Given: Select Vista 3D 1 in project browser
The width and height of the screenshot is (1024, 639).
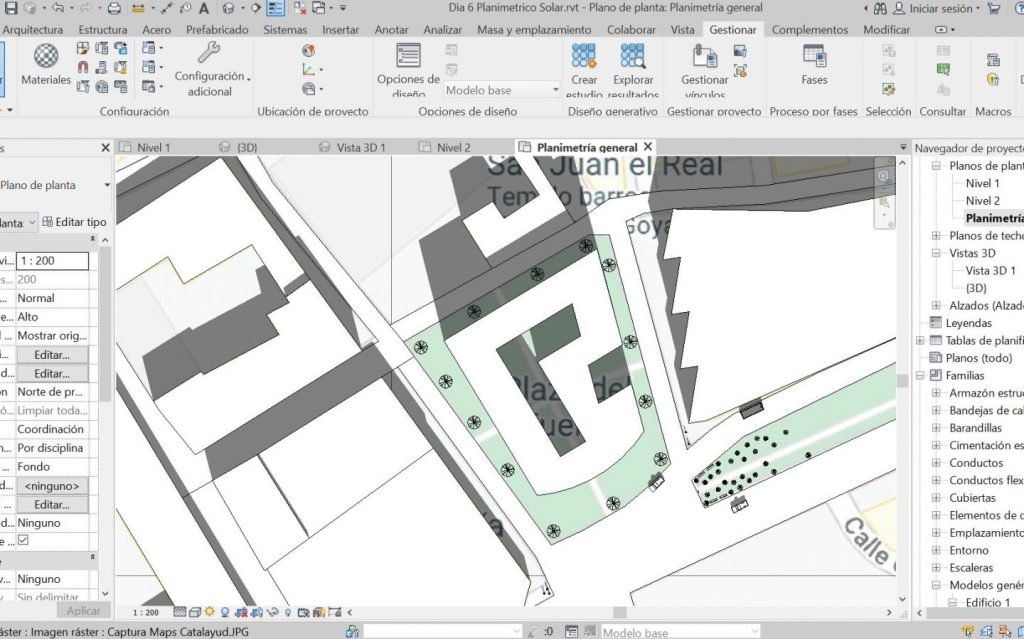Looking at the screenshot, I should [990, 271].
